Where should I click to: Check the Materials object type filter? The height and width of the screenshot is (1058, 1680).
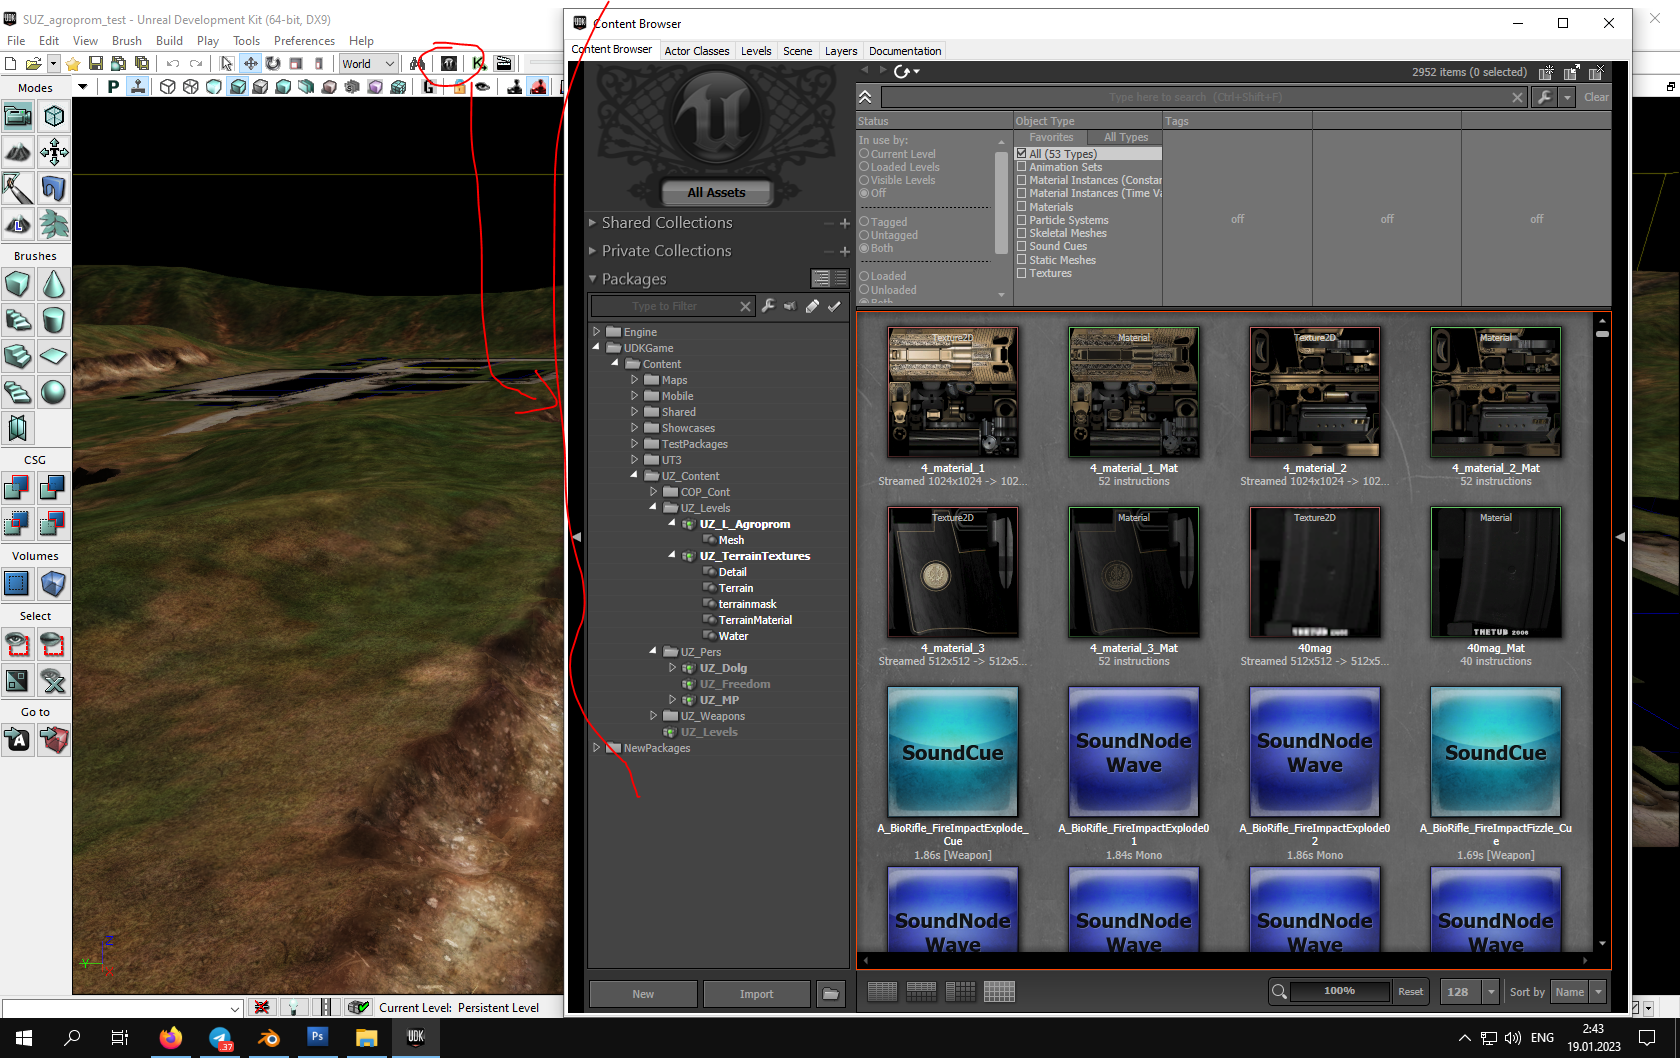click(x=1021, y=207)
